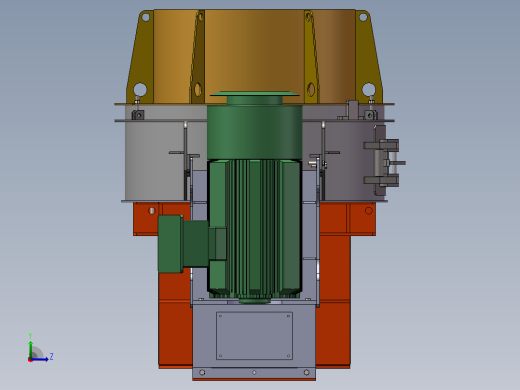Select the right hex bolt on the bottom gray flange

point(307,372)
